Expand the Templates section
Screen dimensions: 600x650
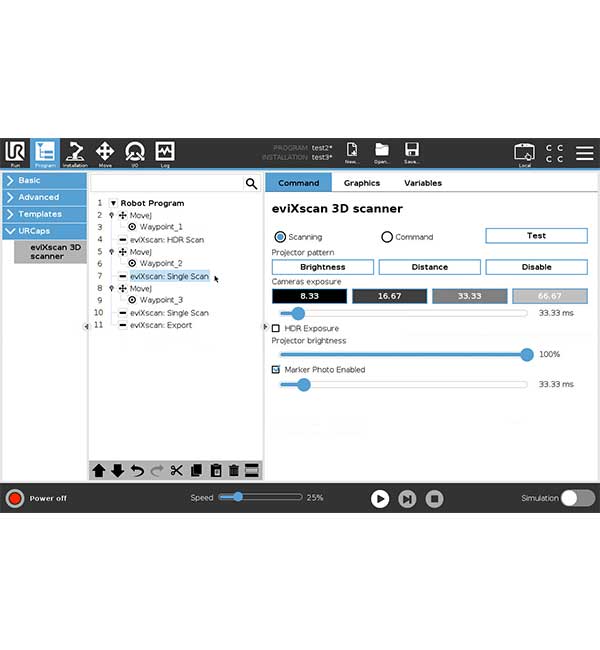(45, 214)
